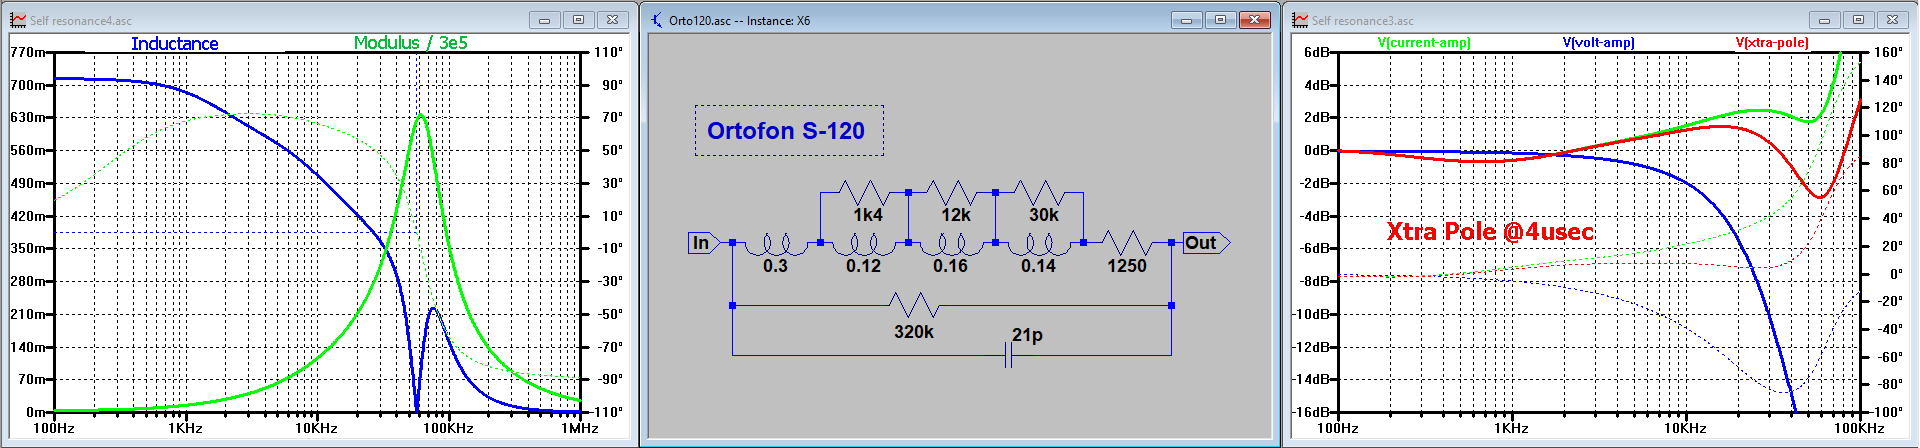The height and width of the screenshot is (448, 1920).
Task: Close the Self resonance4.asc window
Action: 612,20
